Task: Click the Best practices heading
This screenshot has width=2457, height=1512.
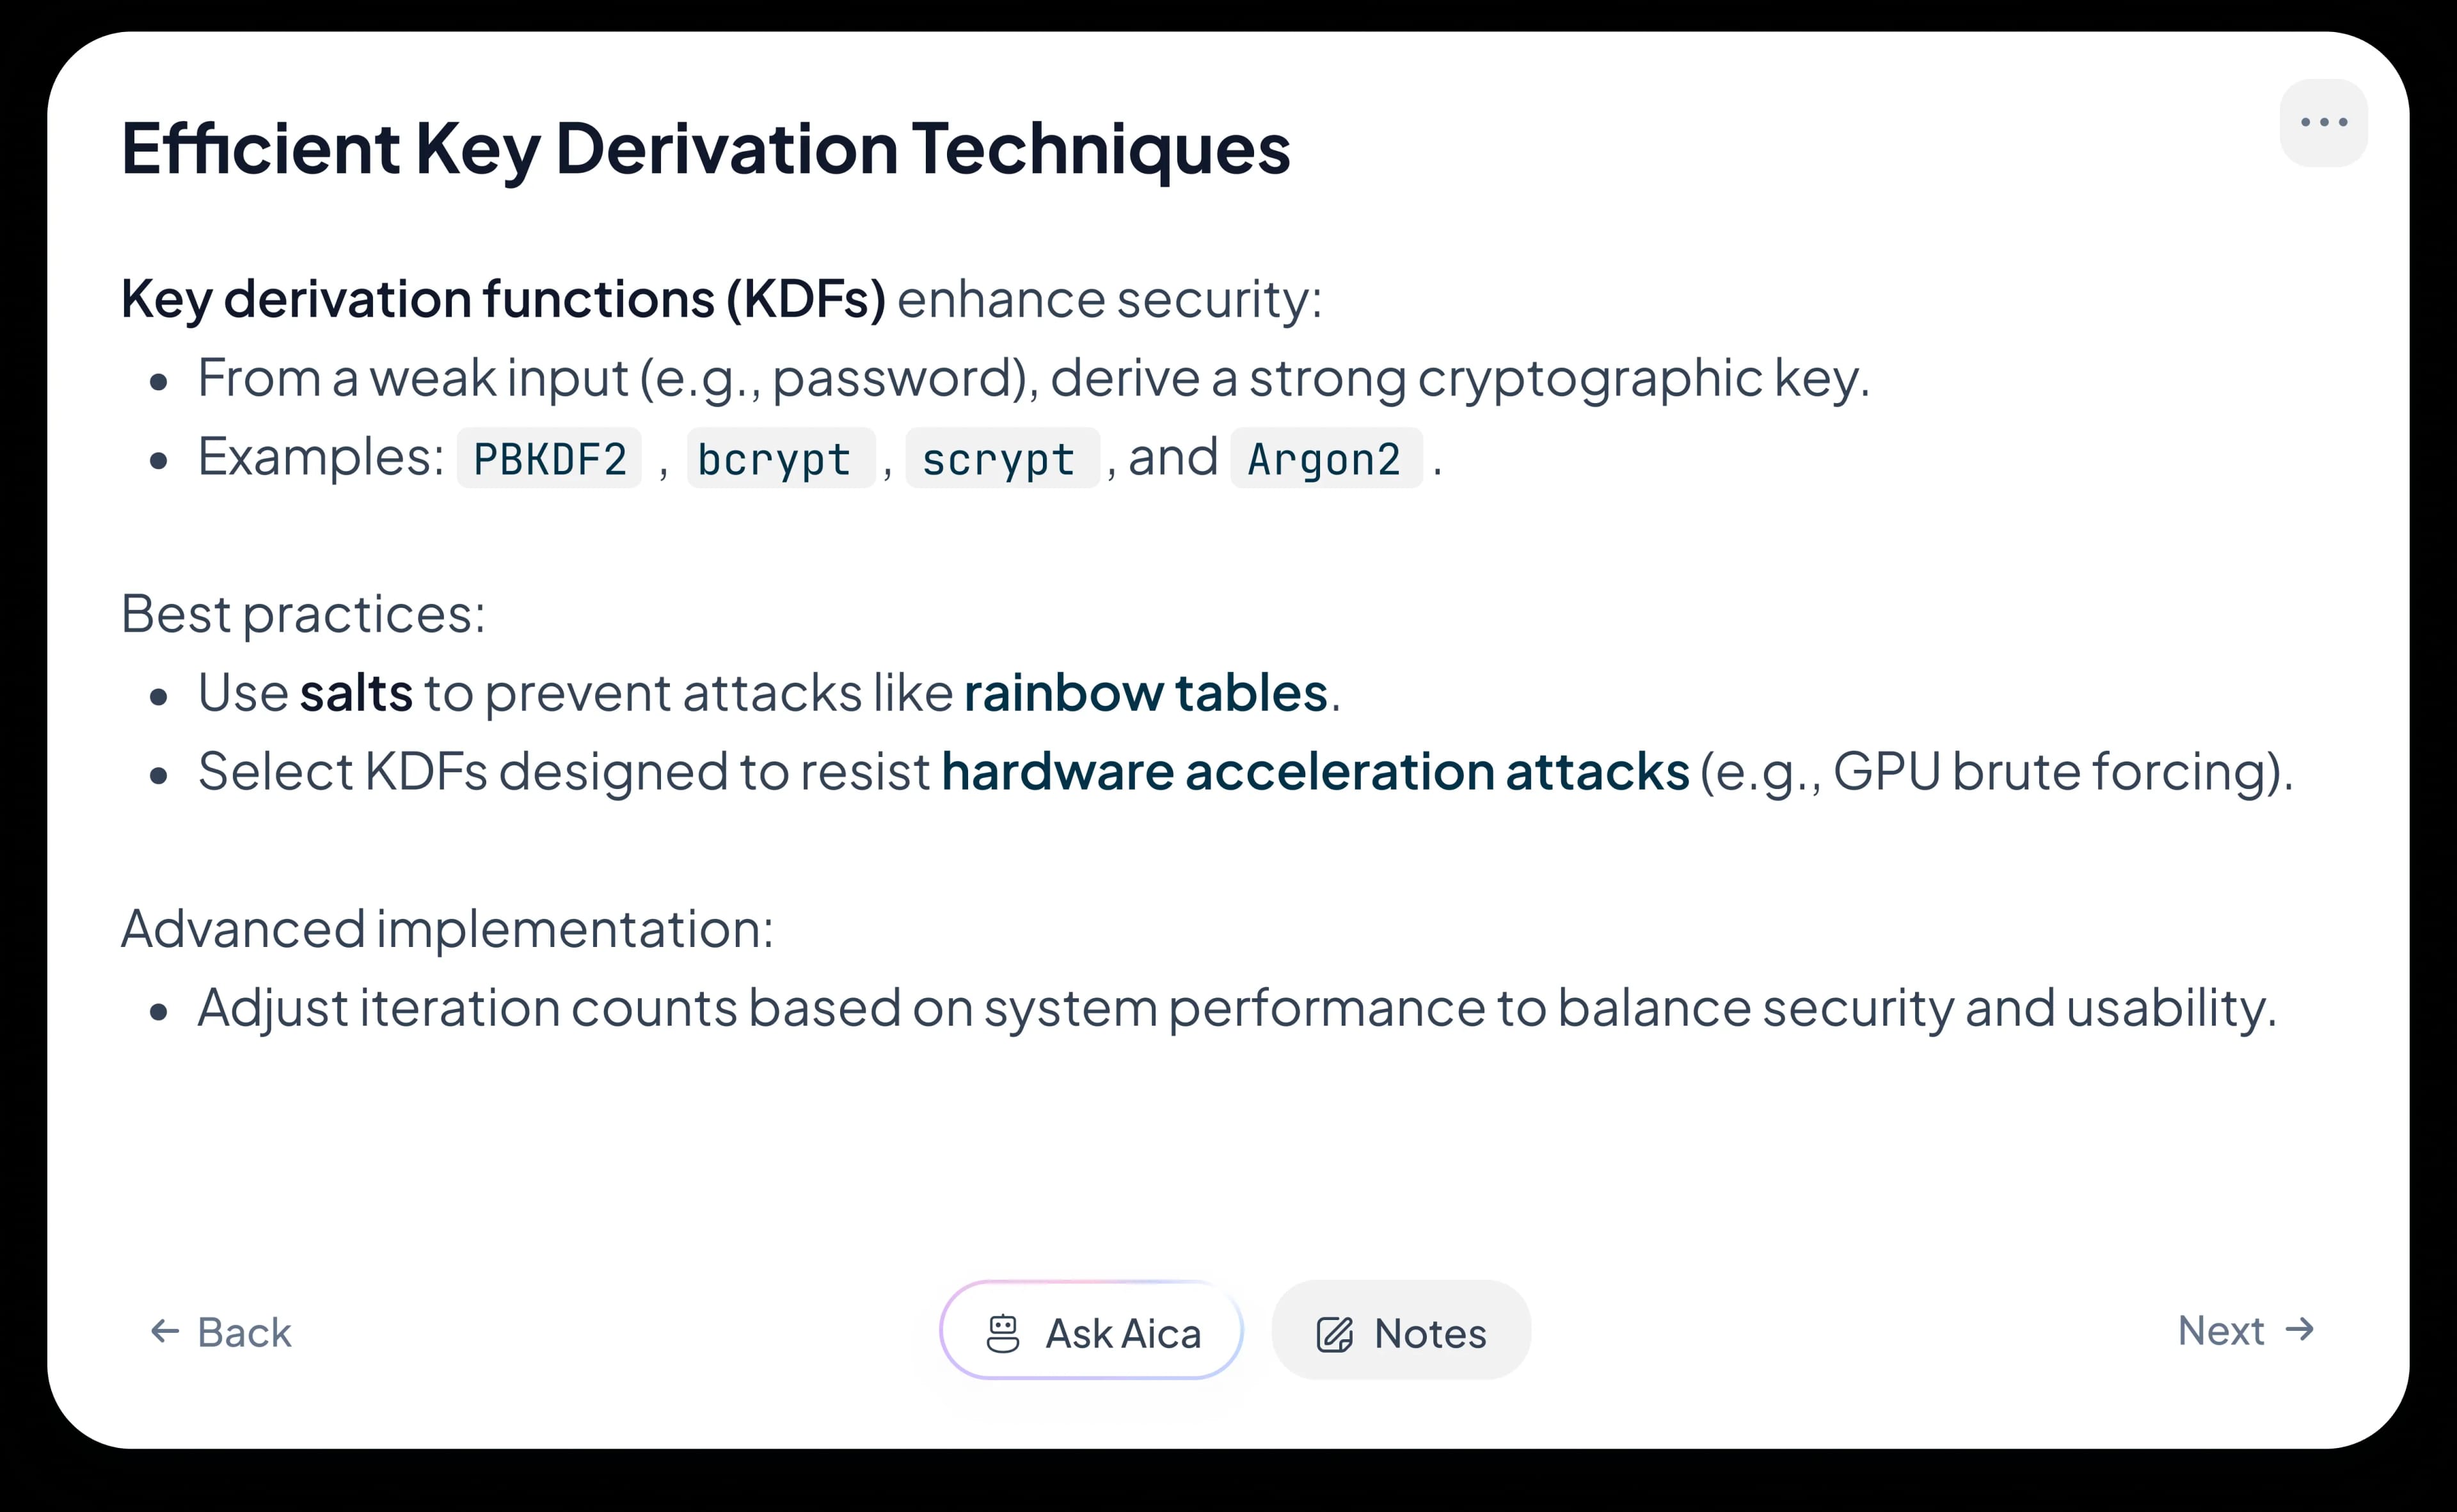Action: tap(303, 613)
